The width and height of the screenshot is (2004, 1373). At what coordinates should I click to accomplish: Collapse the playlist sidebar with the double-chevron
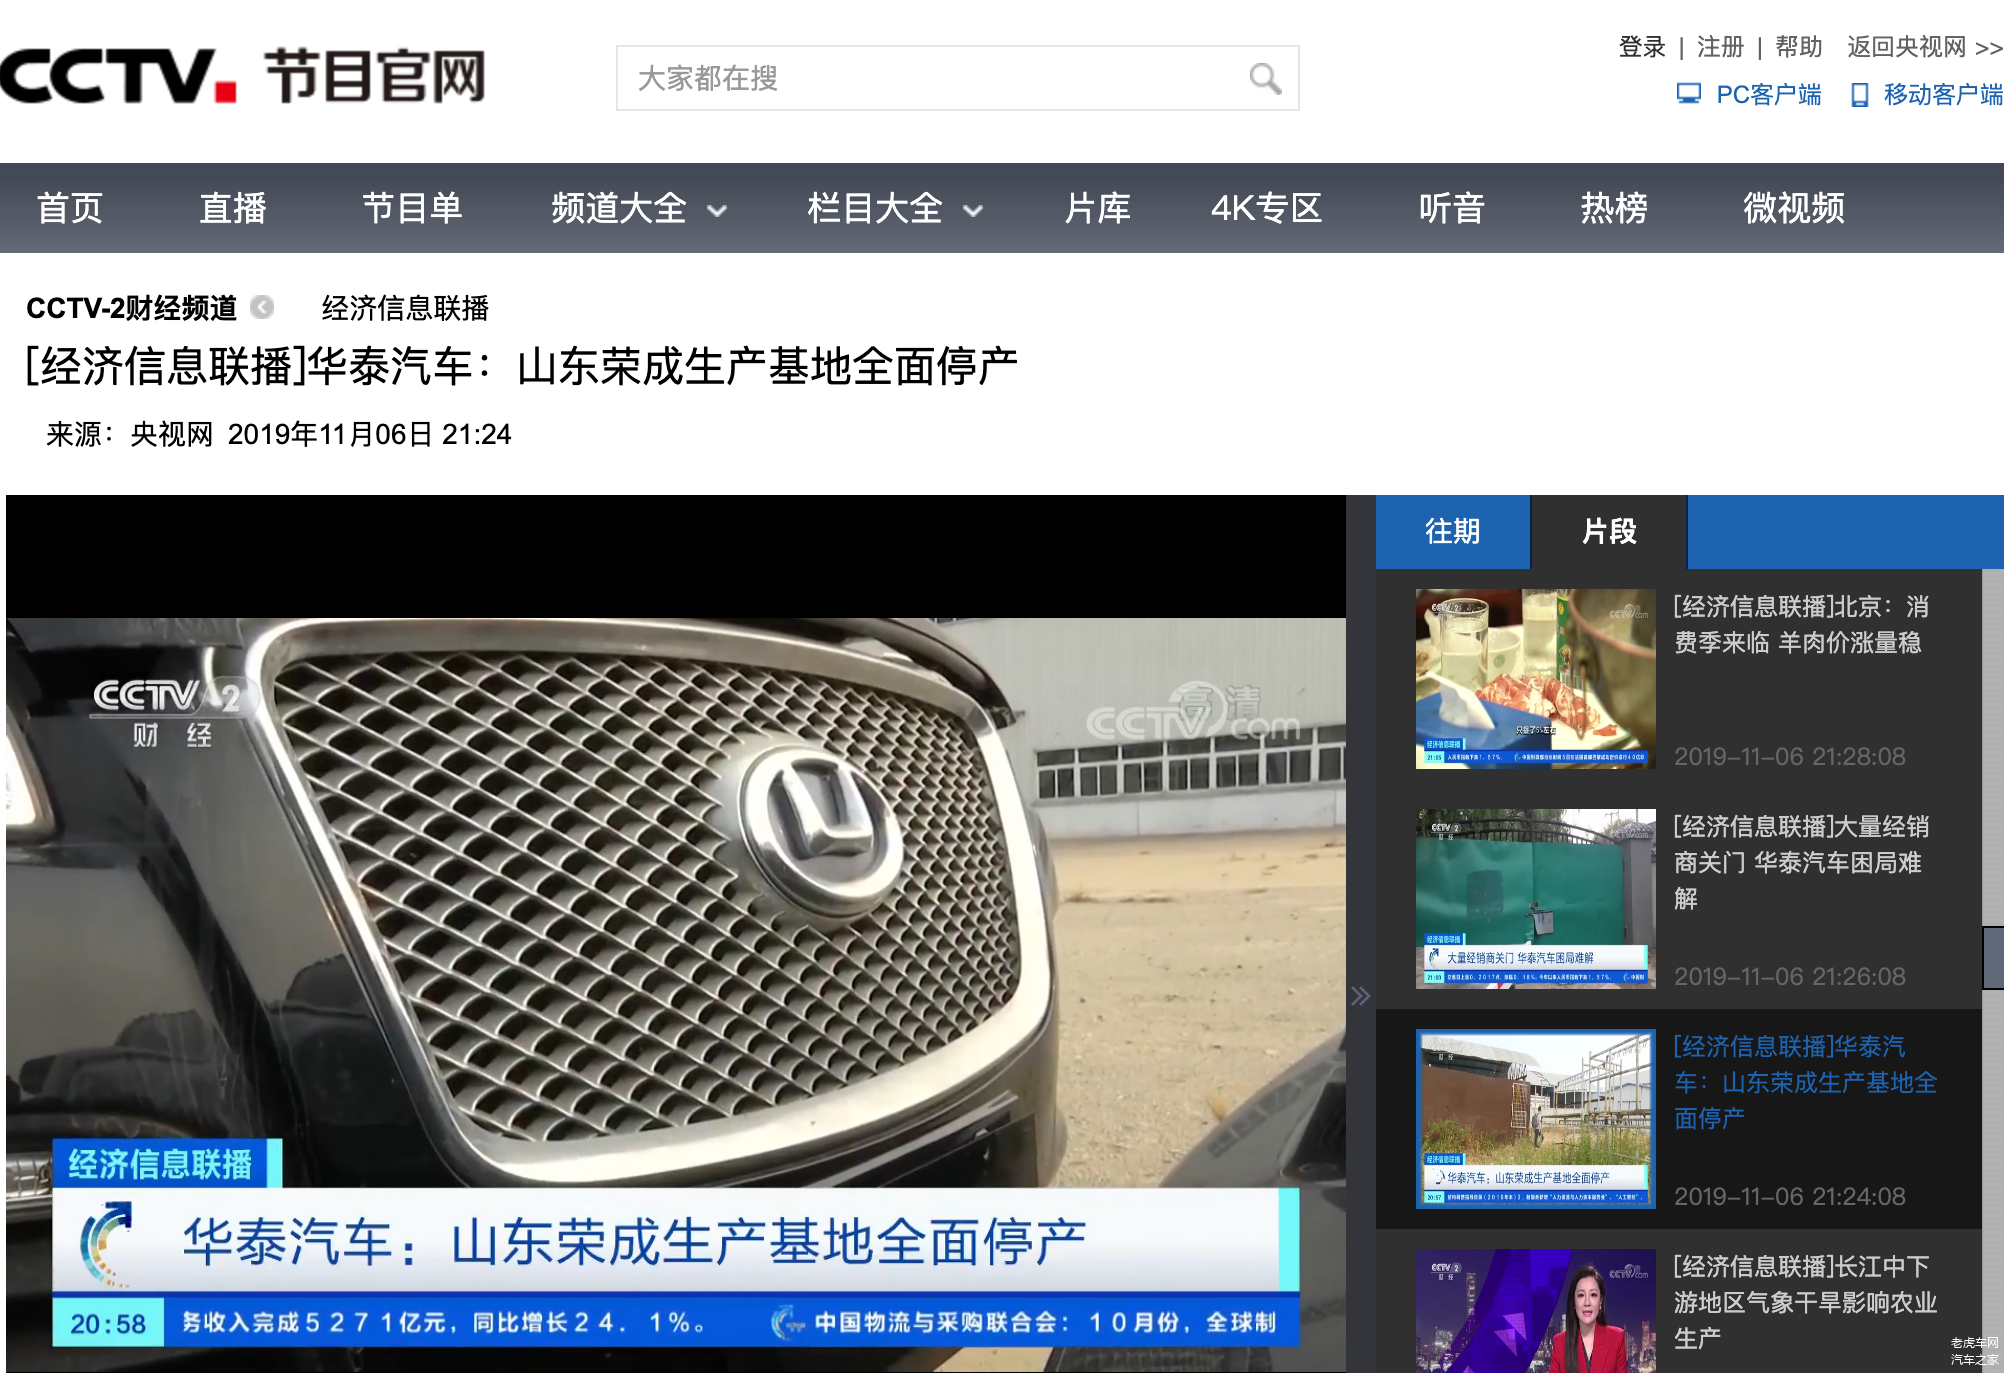(1360, 995)
